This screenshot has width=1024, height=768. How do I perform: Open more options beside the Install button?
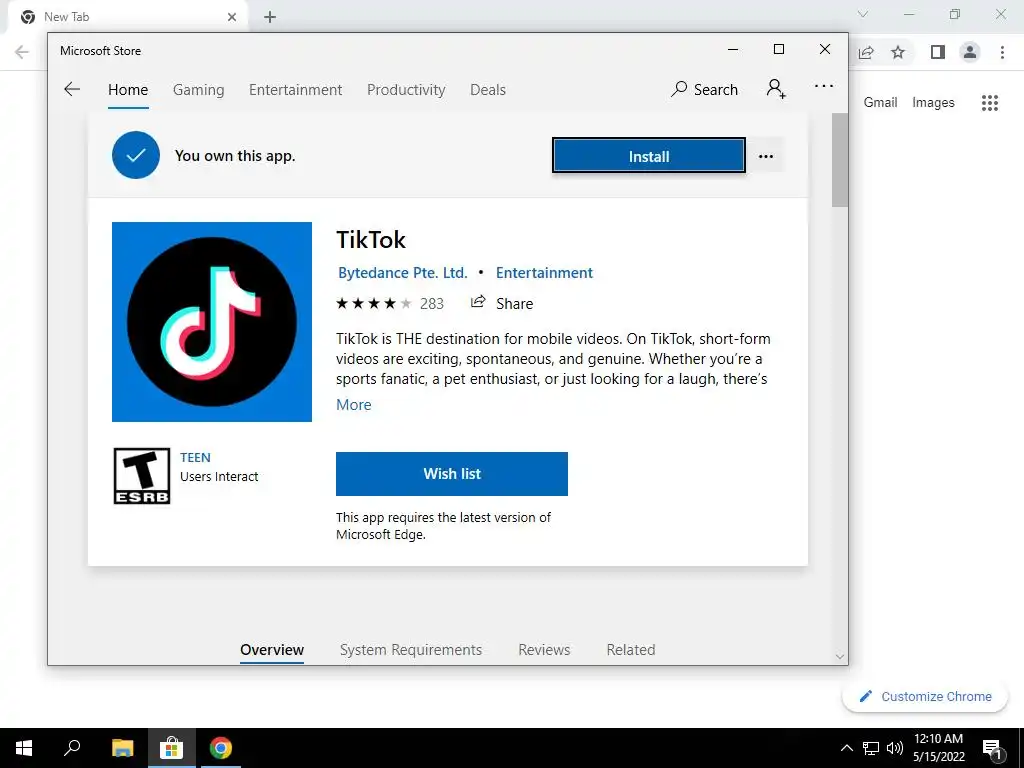coord(766,156)
